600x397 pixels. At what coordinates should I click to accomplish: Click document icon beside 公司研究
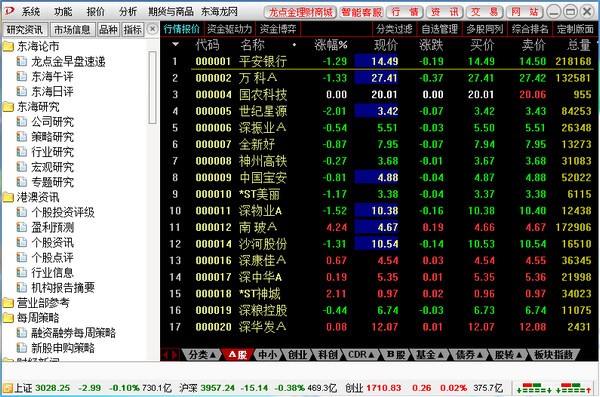click(x=22, y=122)
